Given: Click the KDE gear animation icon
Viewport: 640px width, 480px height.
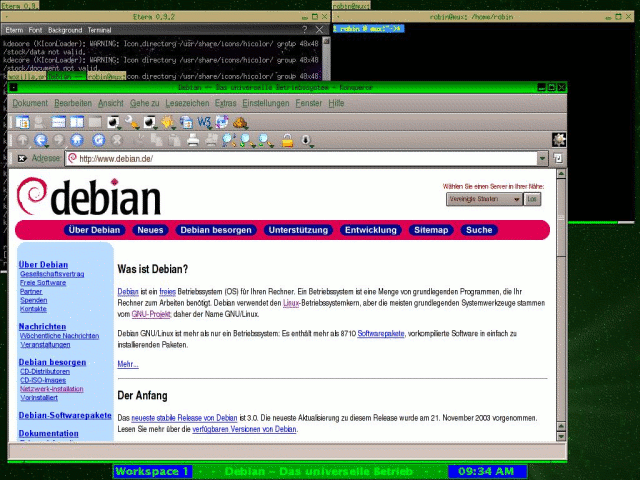Looking at the screenshot, I should [559, 140].
